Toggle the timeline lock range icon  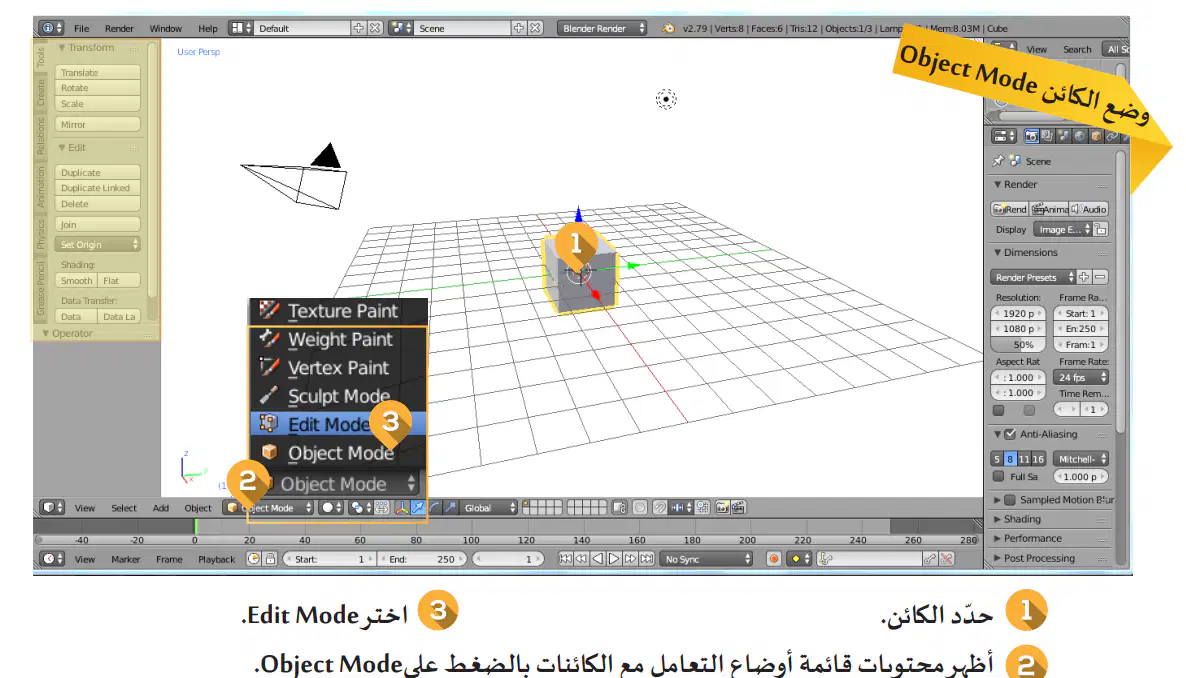pyautogui.click(x=271, y=559)
